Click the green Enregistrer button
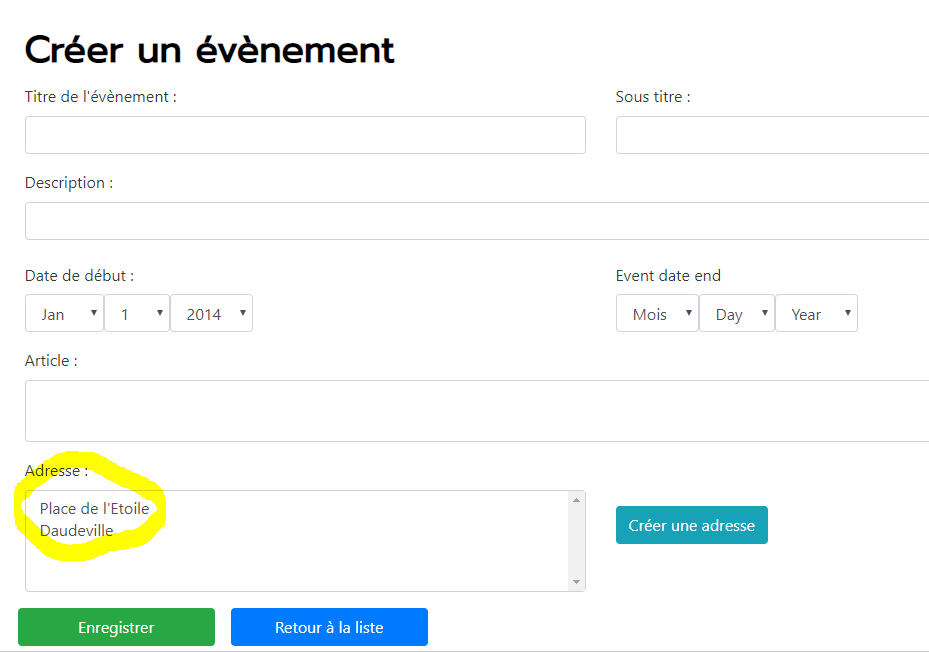This screenshot has width=929, height=652. coord(116,627)
